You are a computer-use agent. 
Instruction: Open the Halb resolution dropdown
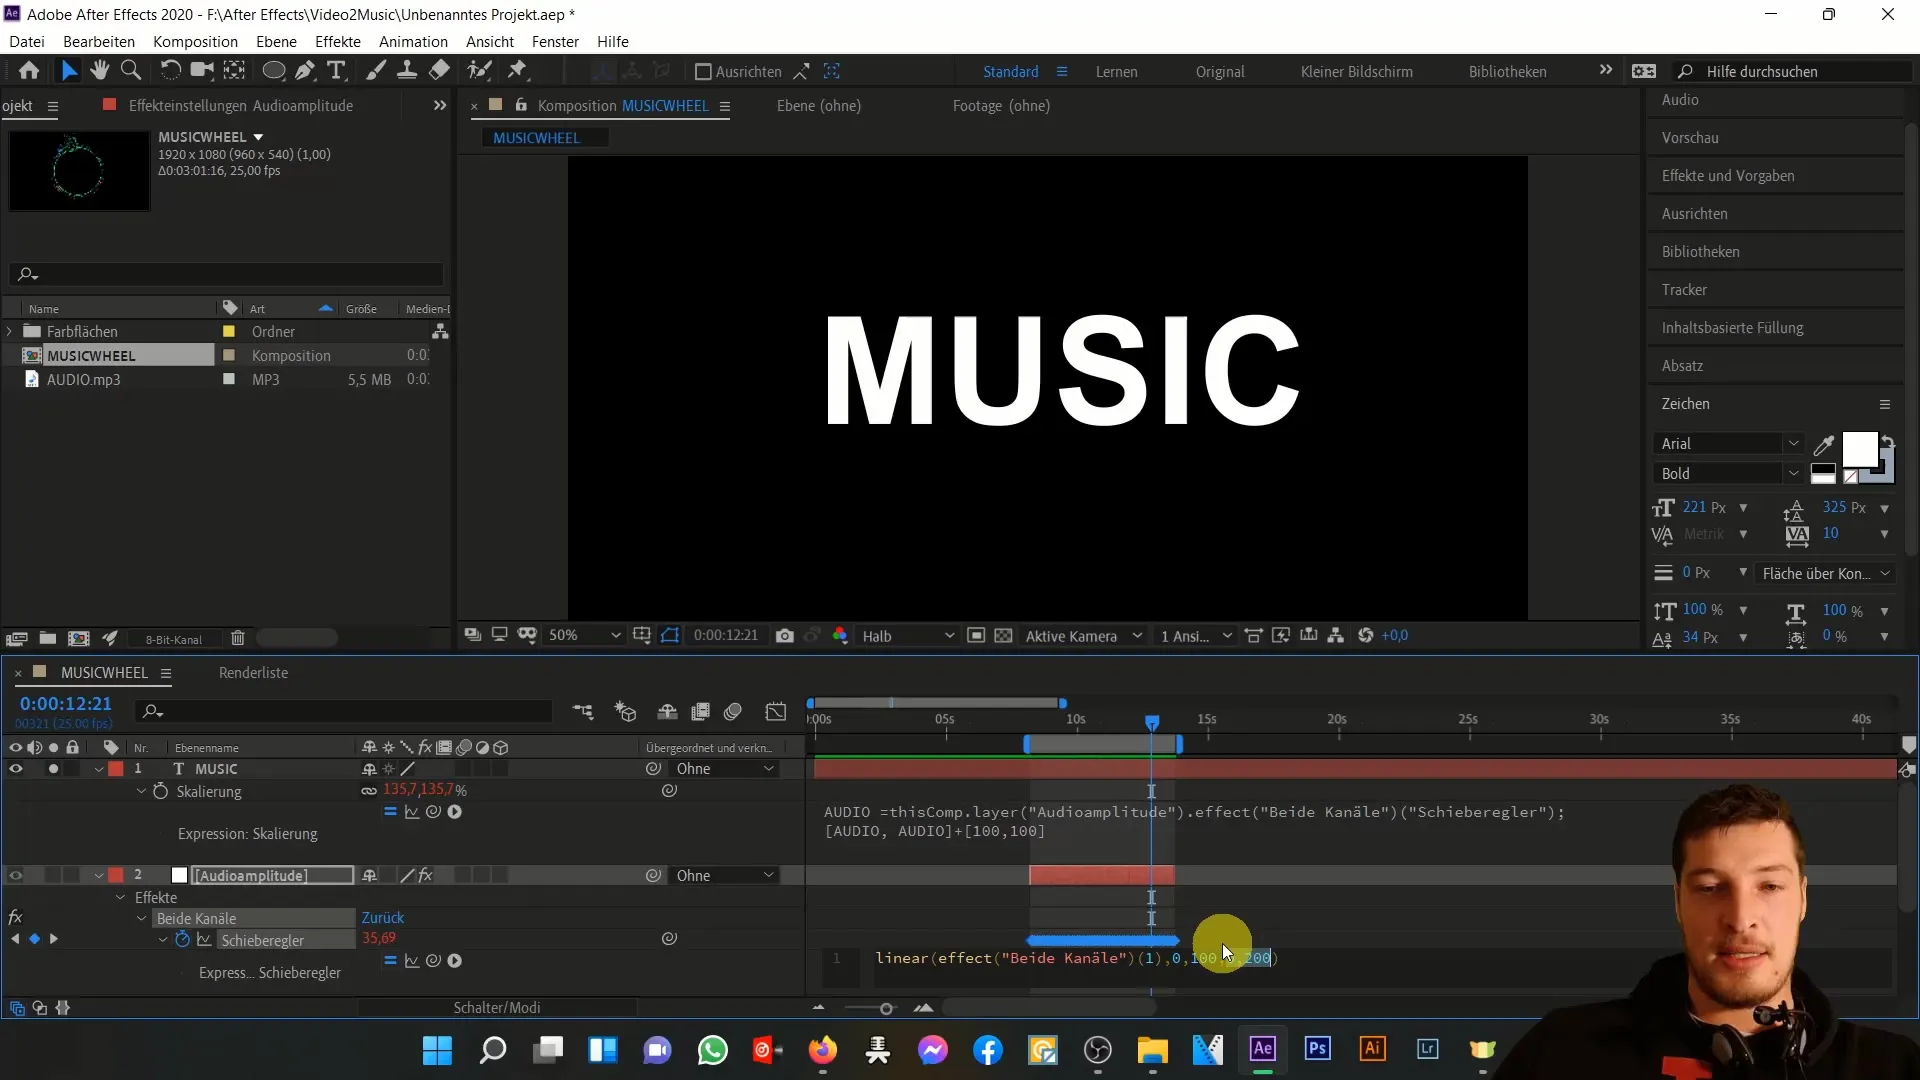click(x=907, y=636)
